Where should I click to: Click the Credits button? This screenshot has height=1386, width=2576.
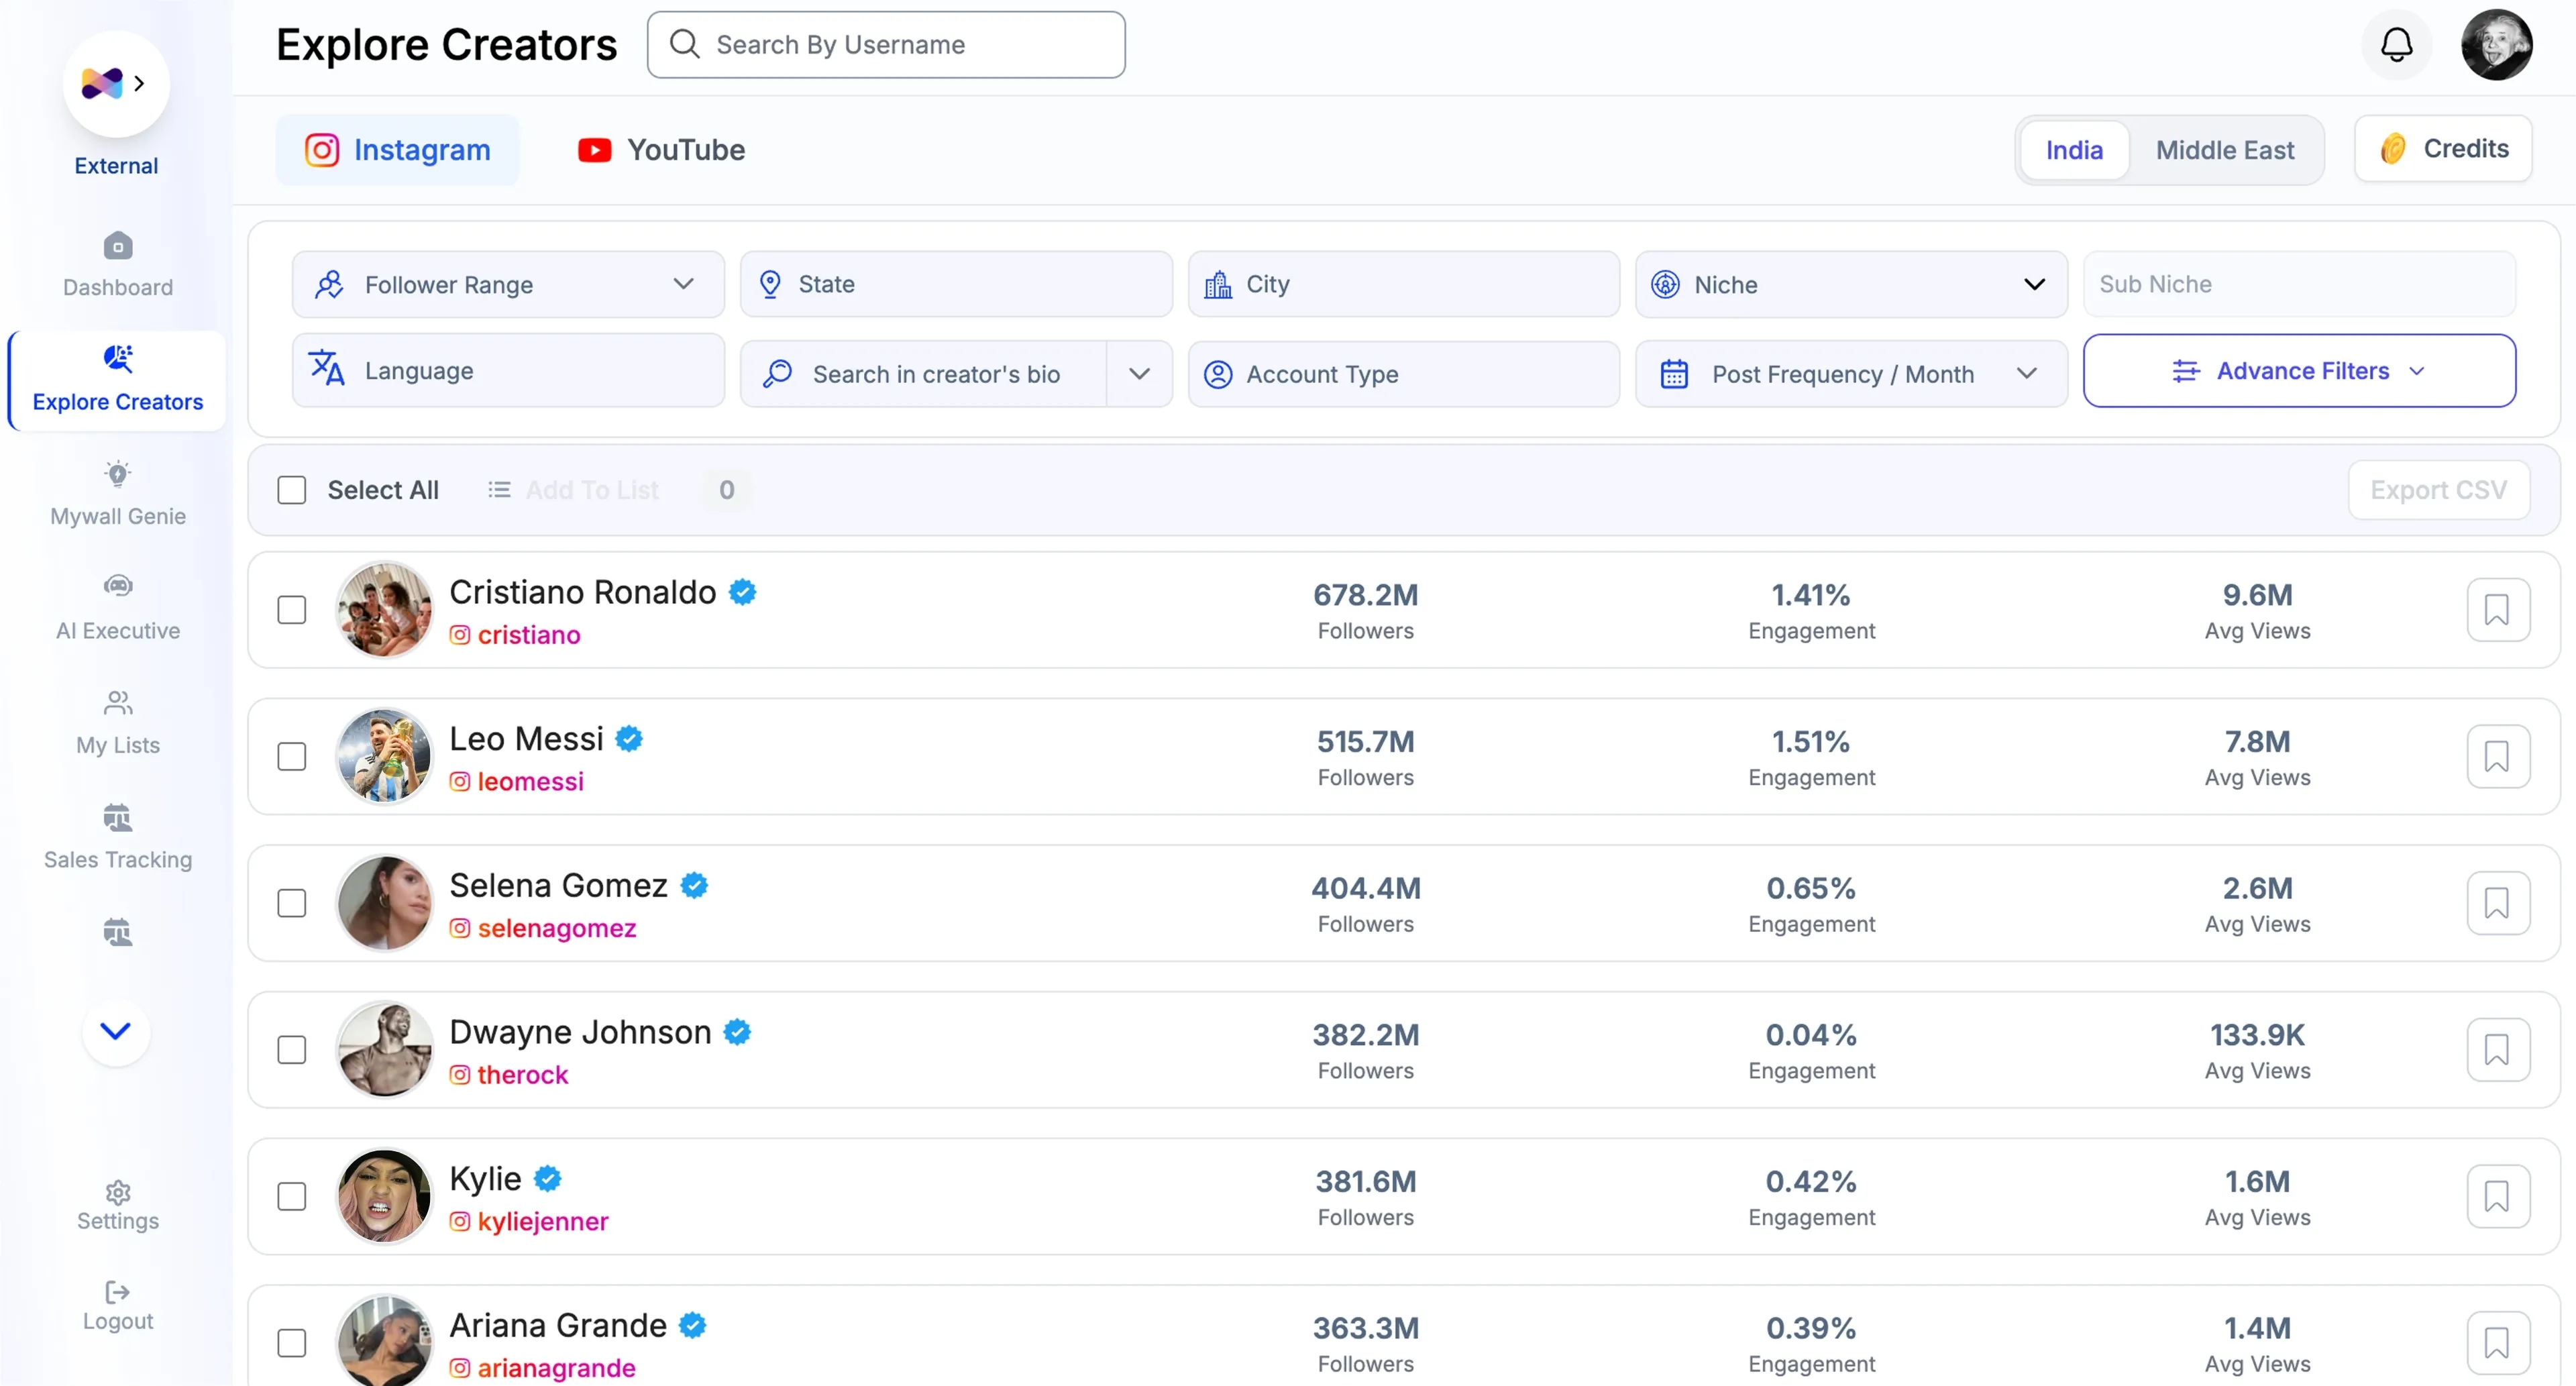pos(2442,149)
